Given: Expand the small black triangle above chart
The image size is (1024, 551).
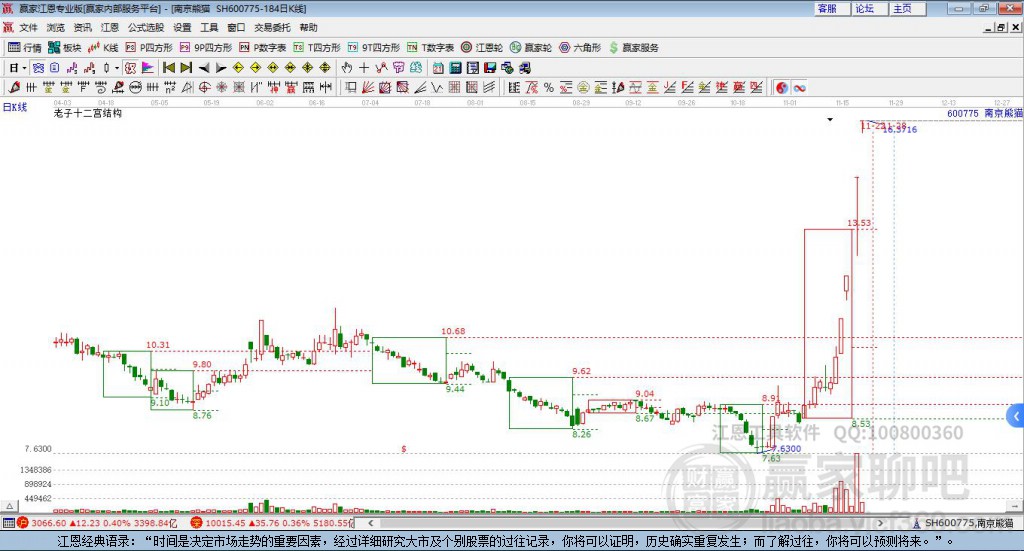Looking at the screenshot, I should click(x=830, y=119).
